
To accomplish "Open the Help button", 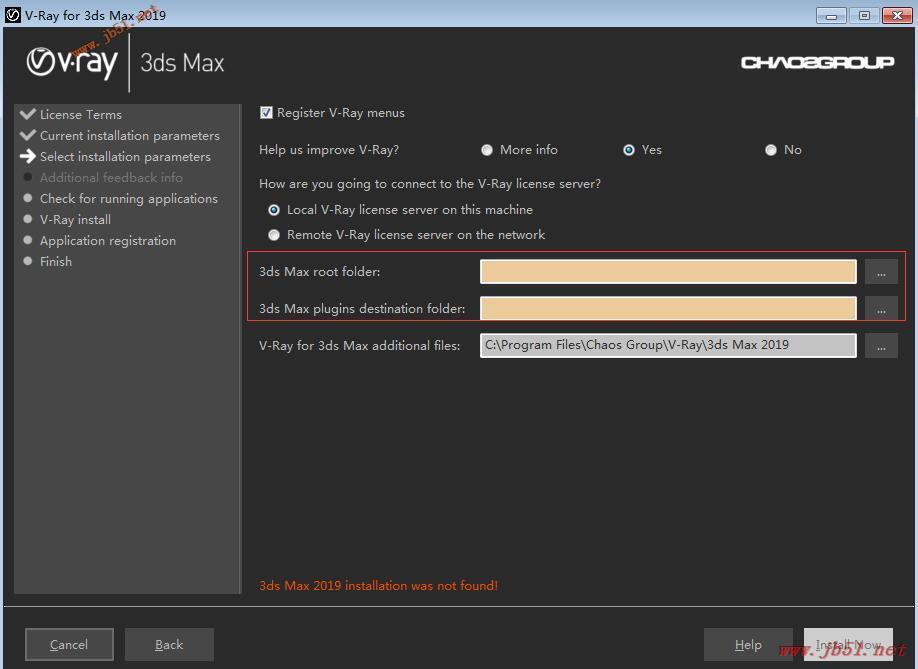I will pyautogui.click(x=748, y=644).
